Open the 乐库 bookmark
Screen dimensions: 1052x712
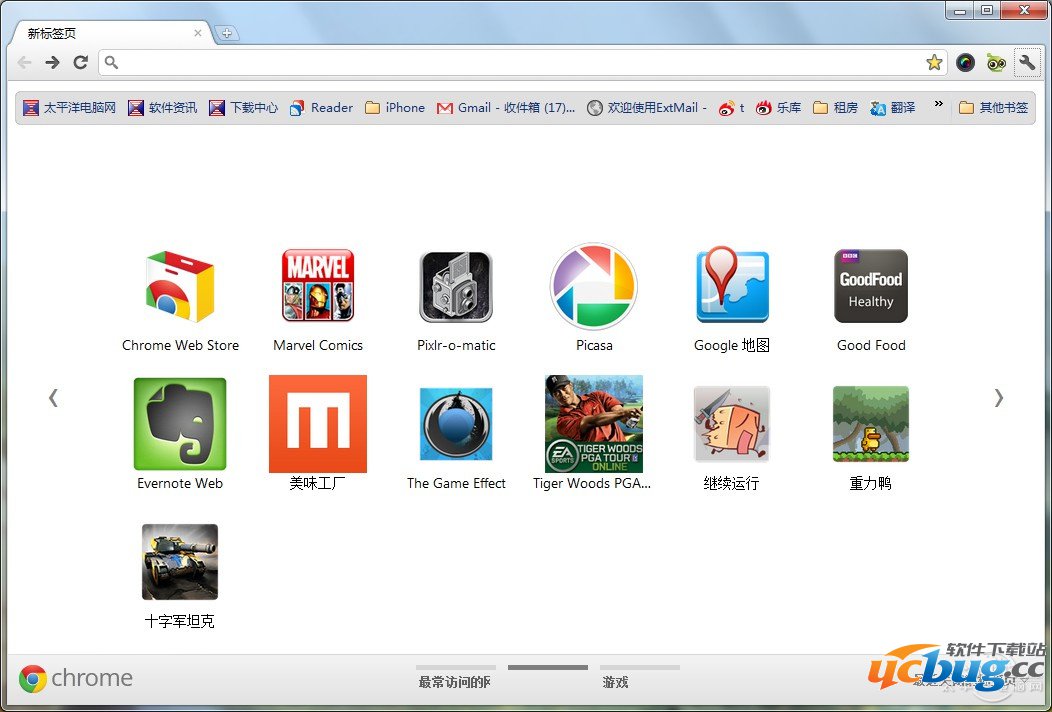pos(778,107)
